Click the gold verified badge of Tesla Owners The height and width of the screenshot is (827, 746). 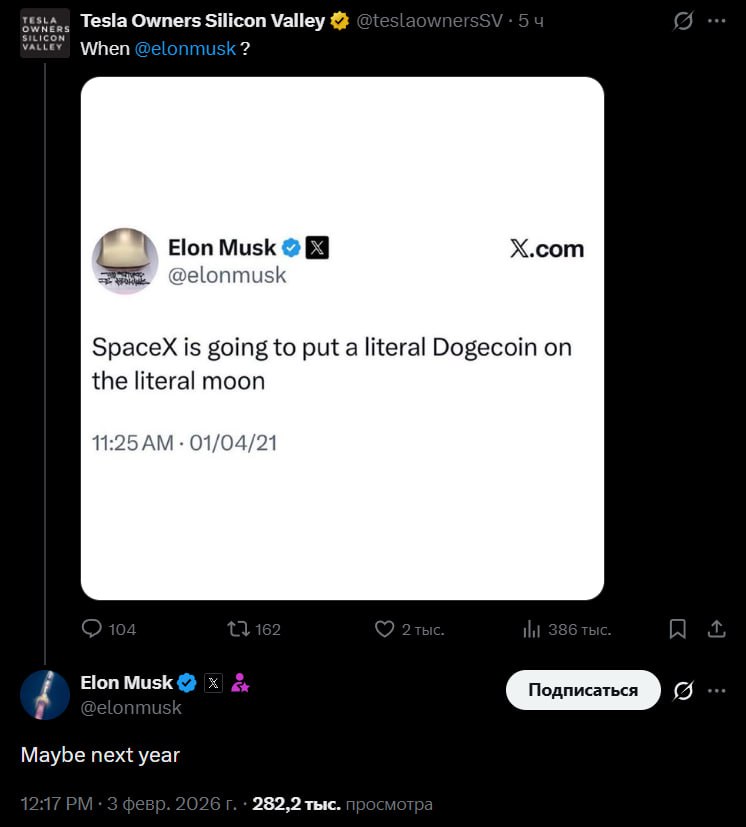click(340, 21)
